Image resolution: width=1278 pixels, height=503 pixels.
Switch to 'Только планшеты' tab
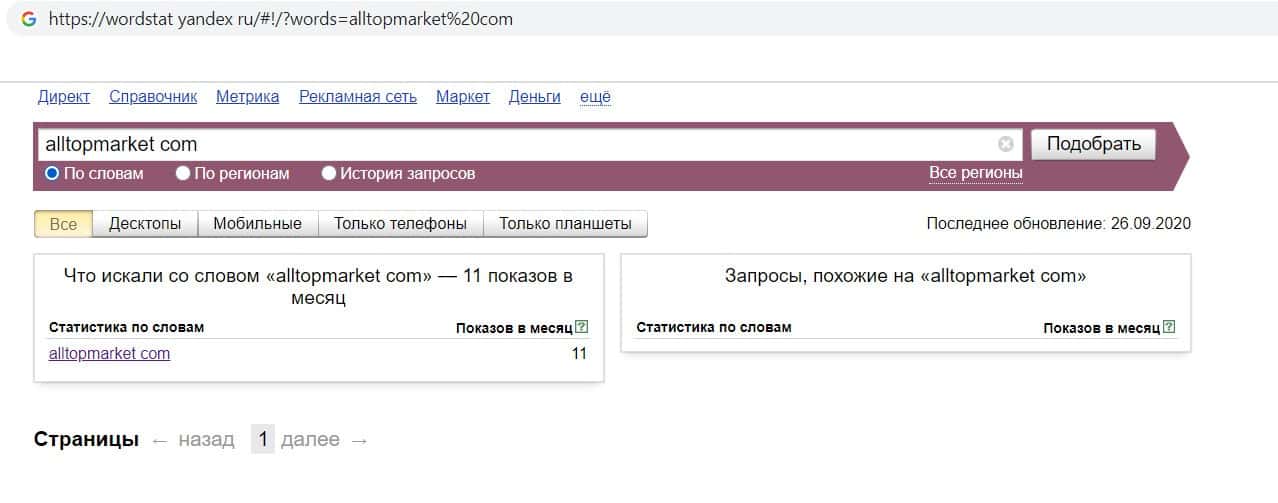[x=565, y=224]
